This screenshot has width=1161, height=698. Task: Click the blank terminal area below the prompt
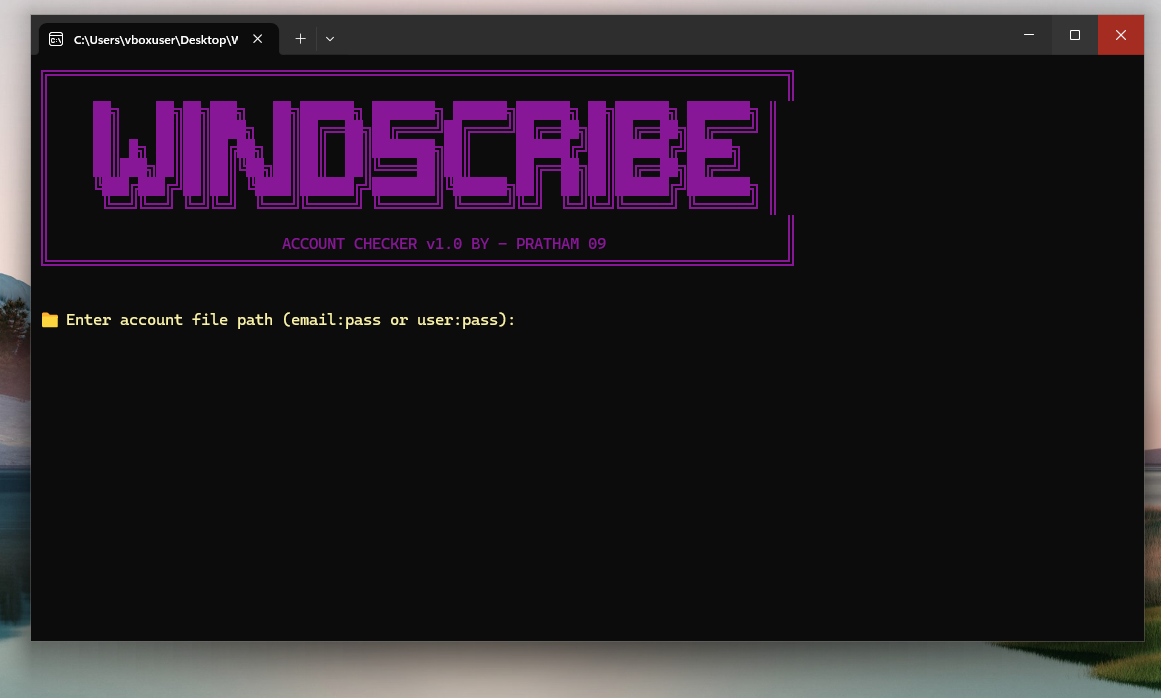pyautogui.click(x=585, y=481)
